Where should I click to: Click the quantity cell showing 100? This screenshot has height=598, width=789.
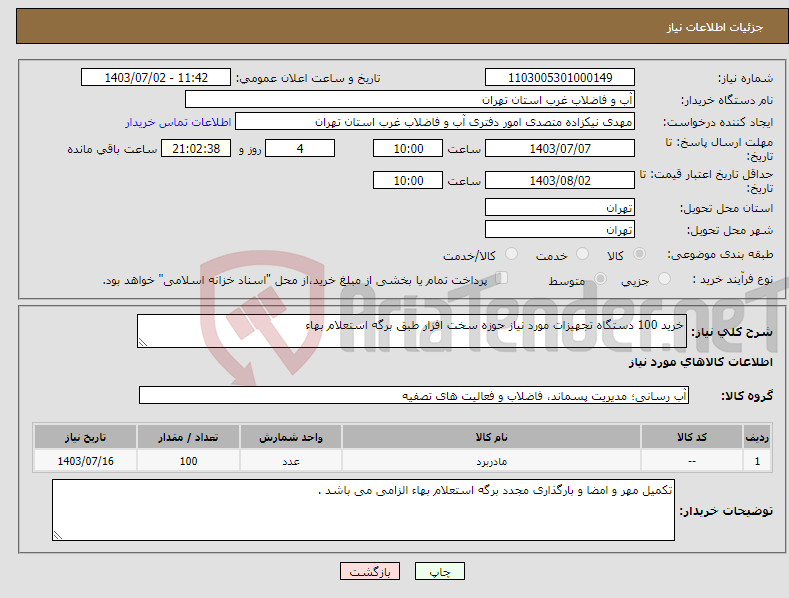188,461
